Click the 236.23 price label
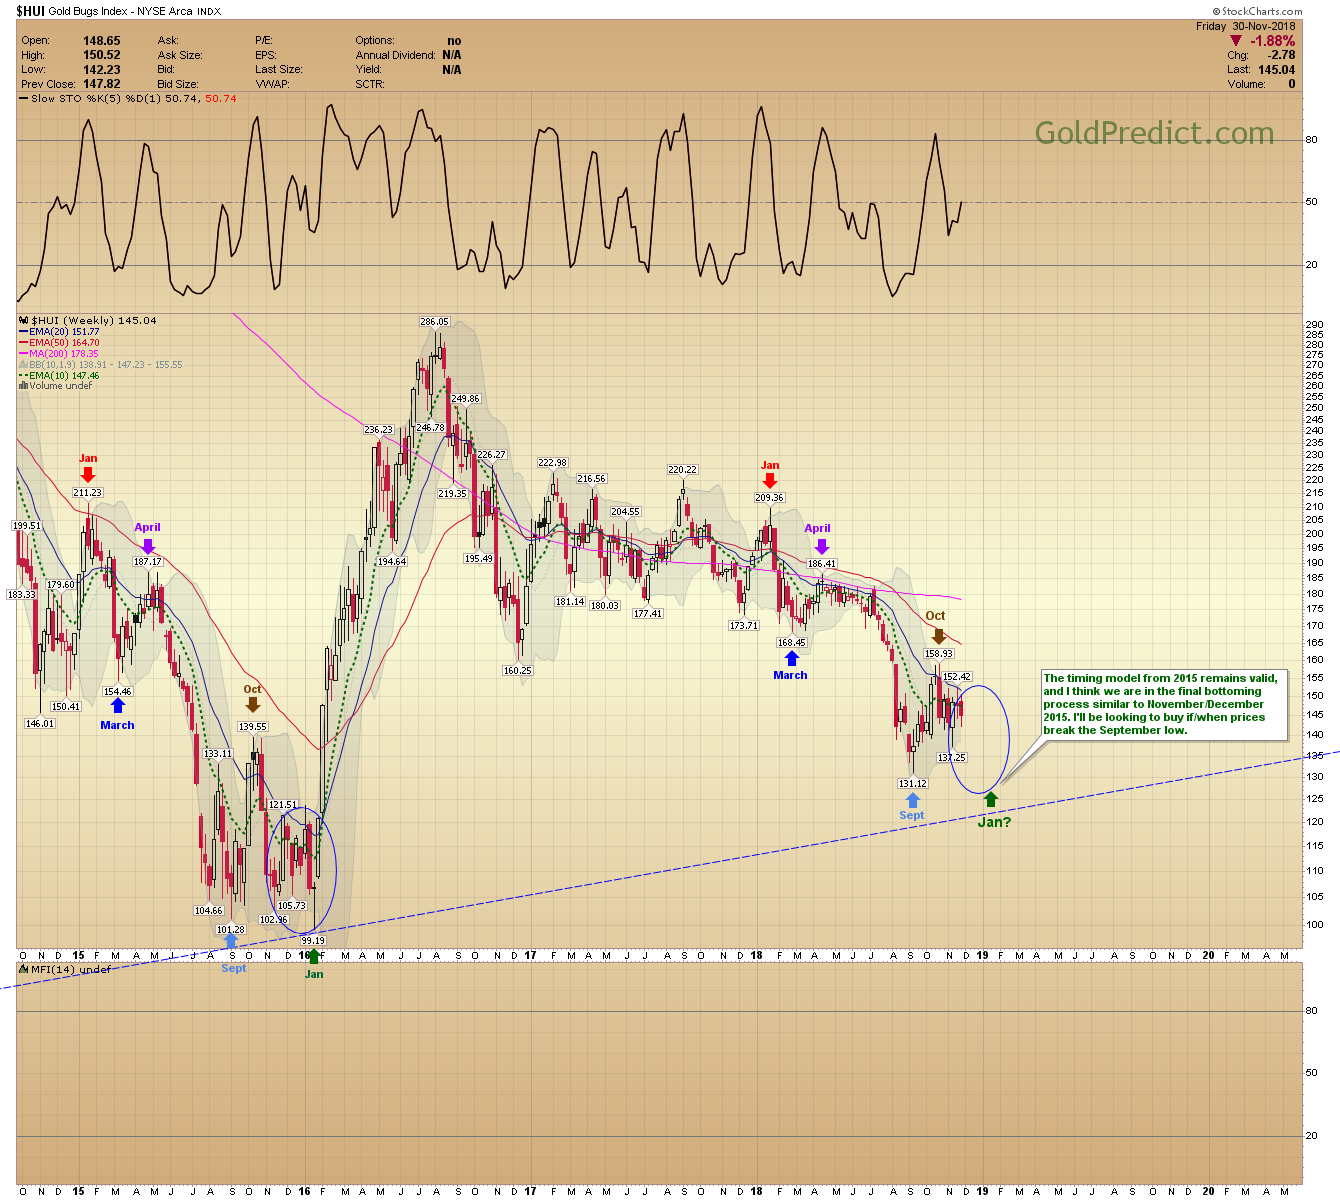 [x=378, y=430]
